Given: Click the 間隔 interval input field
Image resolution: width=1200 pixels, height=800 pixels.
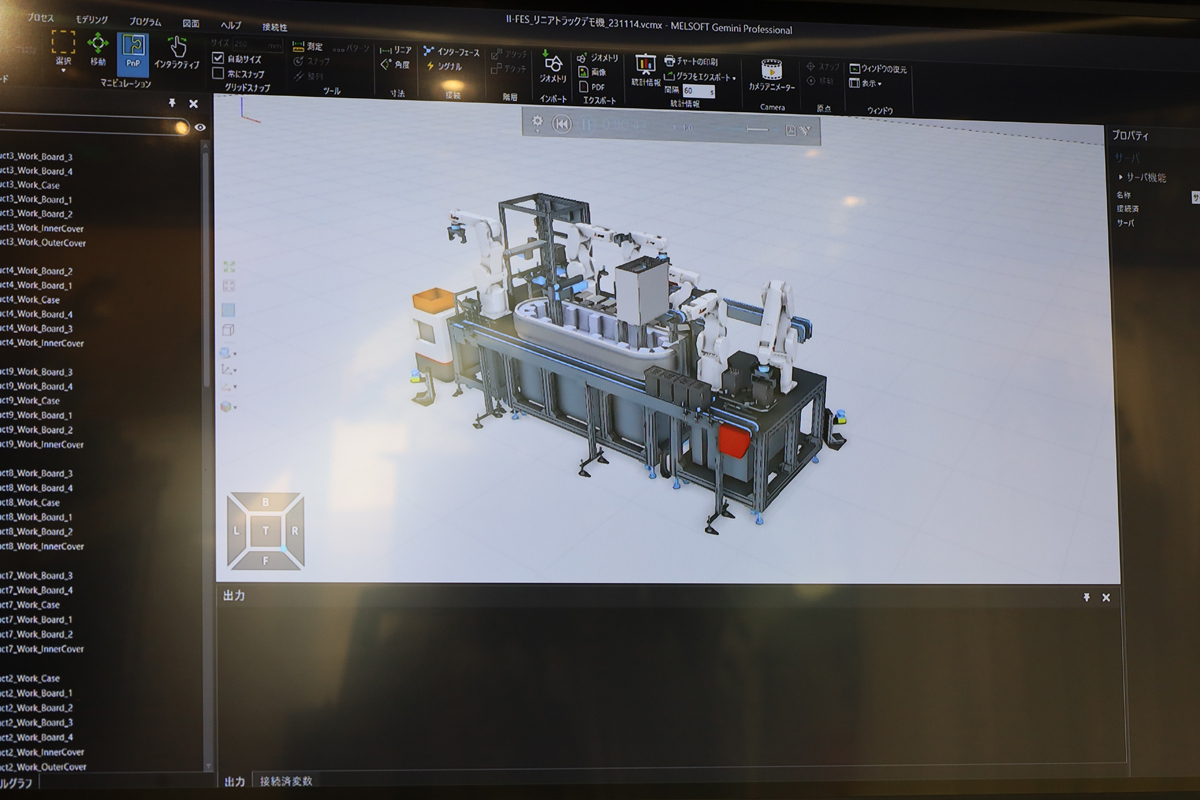Looking at the screenshot, I should click(x=698, y=91).
